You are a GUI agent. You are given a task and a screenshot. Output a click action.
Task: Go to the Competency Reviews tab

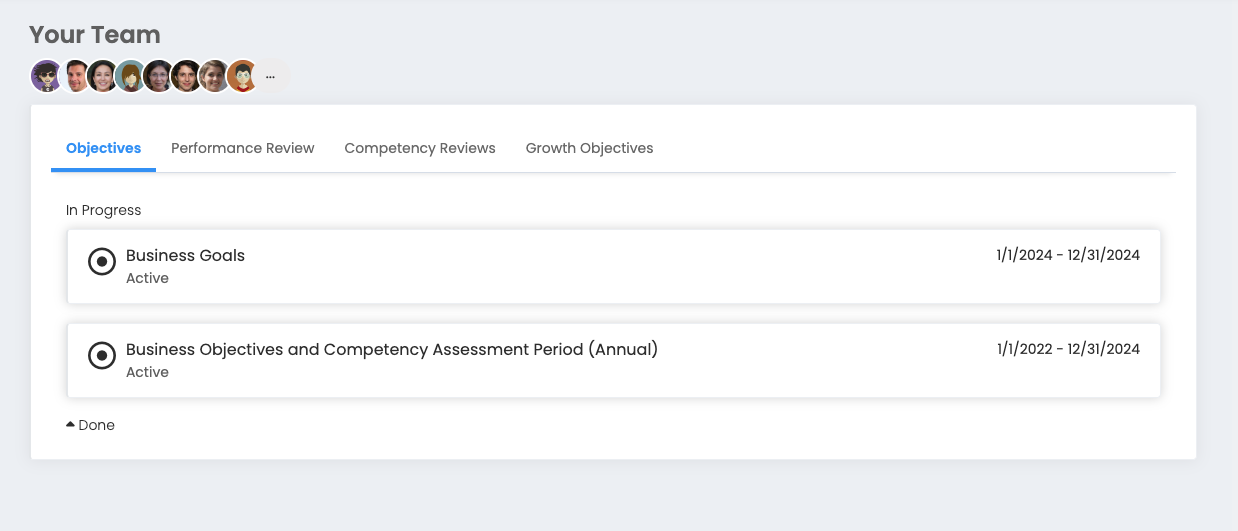(x=420, y=148)
